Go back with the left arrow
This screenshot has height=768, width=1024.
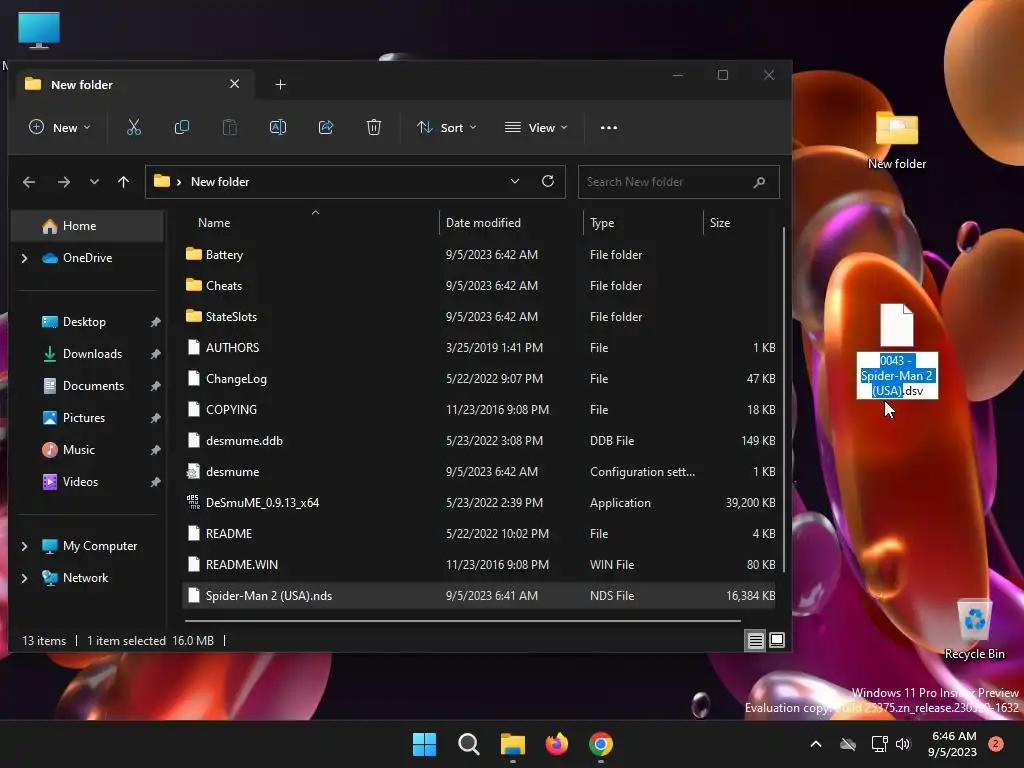29,182
